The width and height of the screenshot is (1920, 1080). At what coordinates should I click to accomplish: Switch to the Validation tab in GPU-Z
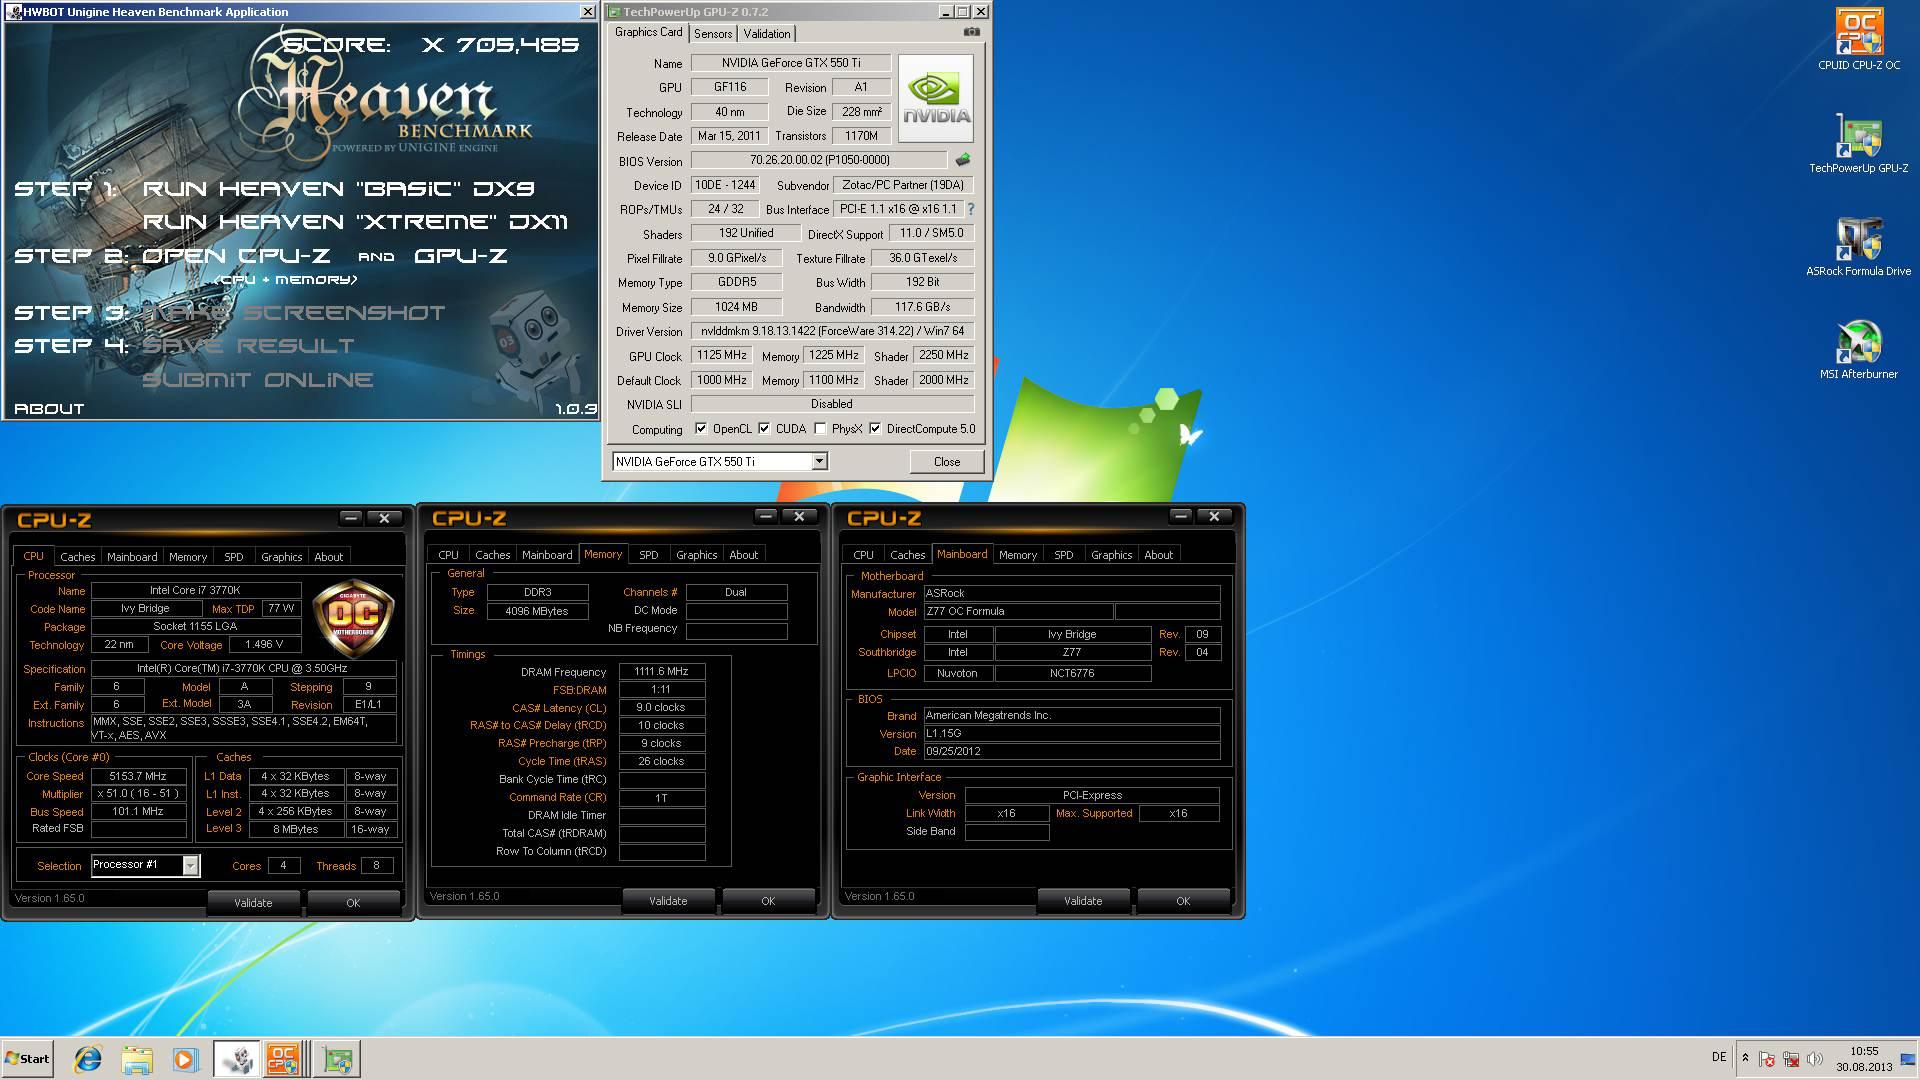(x=767, y=34)
